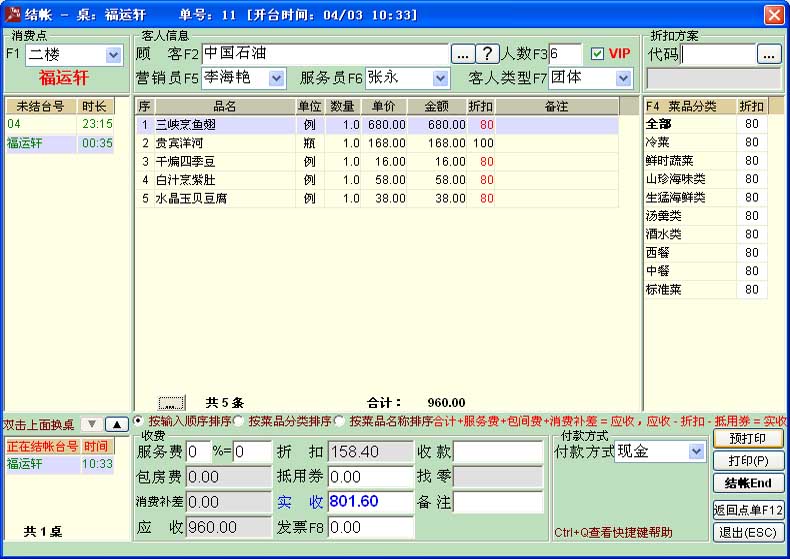Select sort by dish category radio button
The width and height of the screenshot is (790, 559).
239,421
